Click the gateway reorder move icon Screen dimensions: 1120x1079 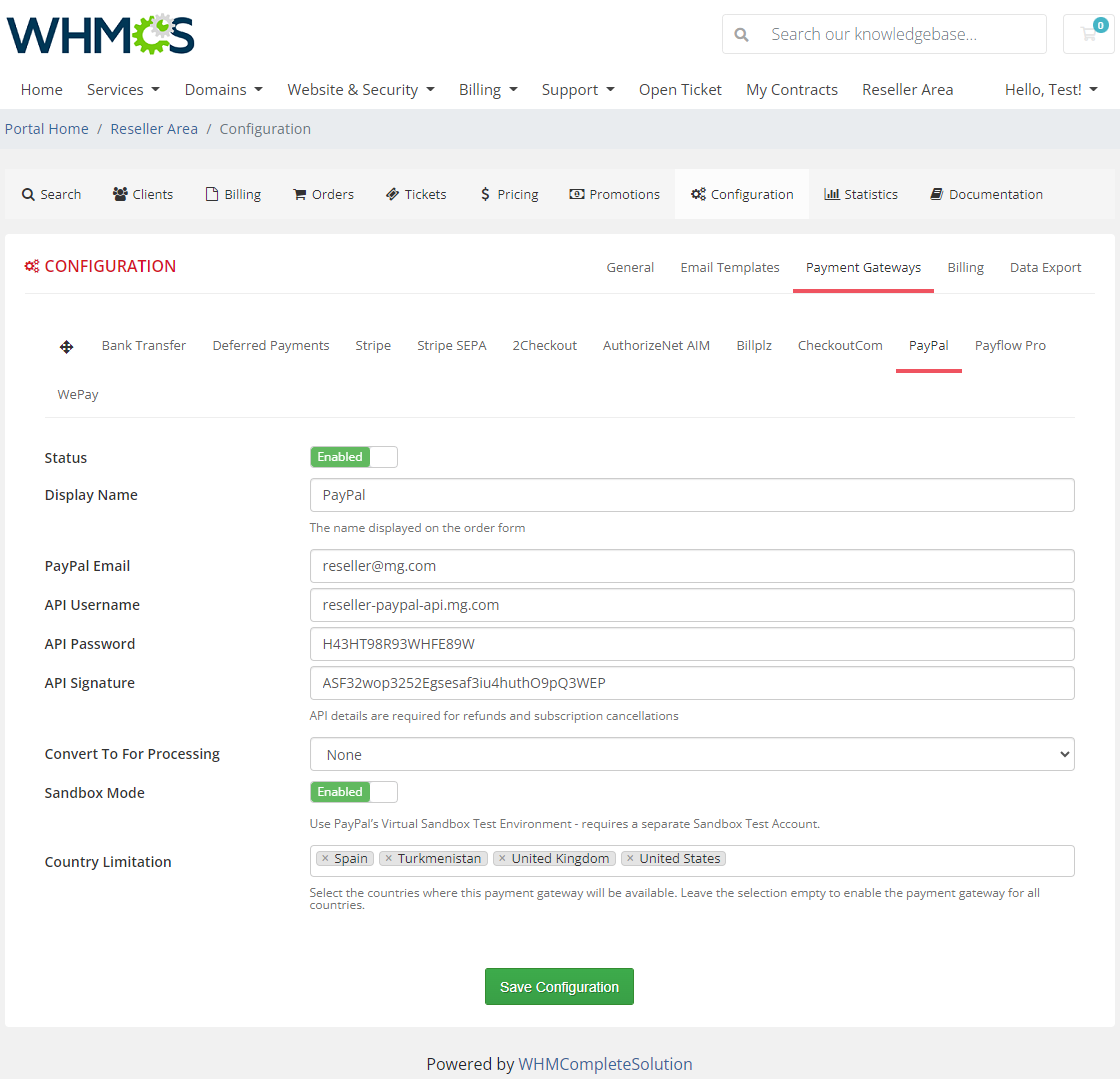[66, 347]
